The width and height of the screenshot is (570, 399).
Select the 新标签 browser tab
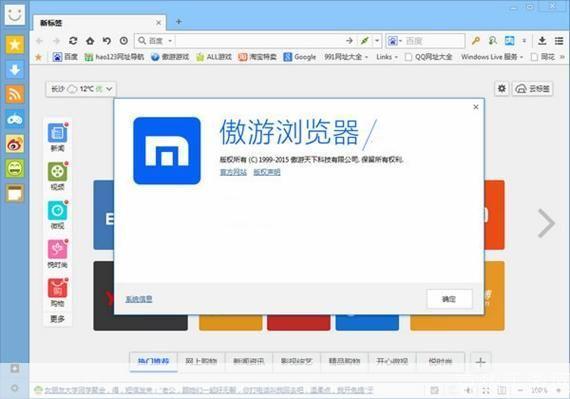(99, 23)
